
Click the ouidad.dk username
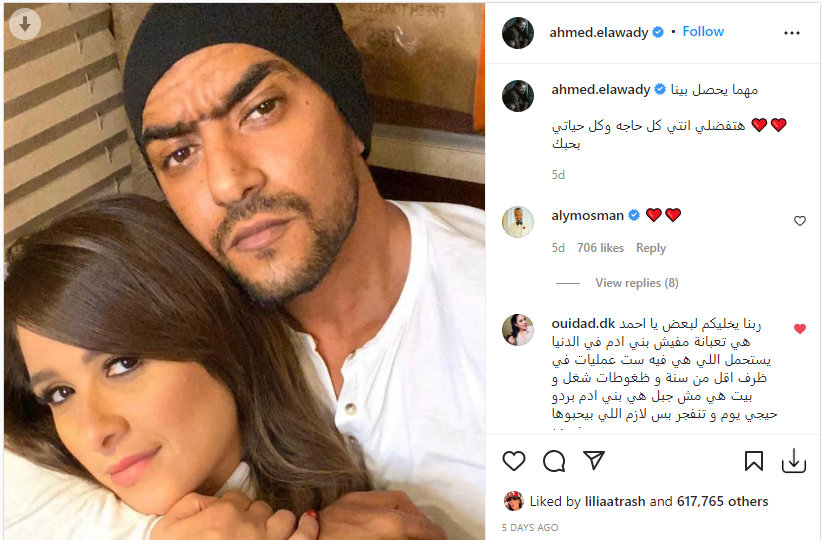[x=583, y=323]
